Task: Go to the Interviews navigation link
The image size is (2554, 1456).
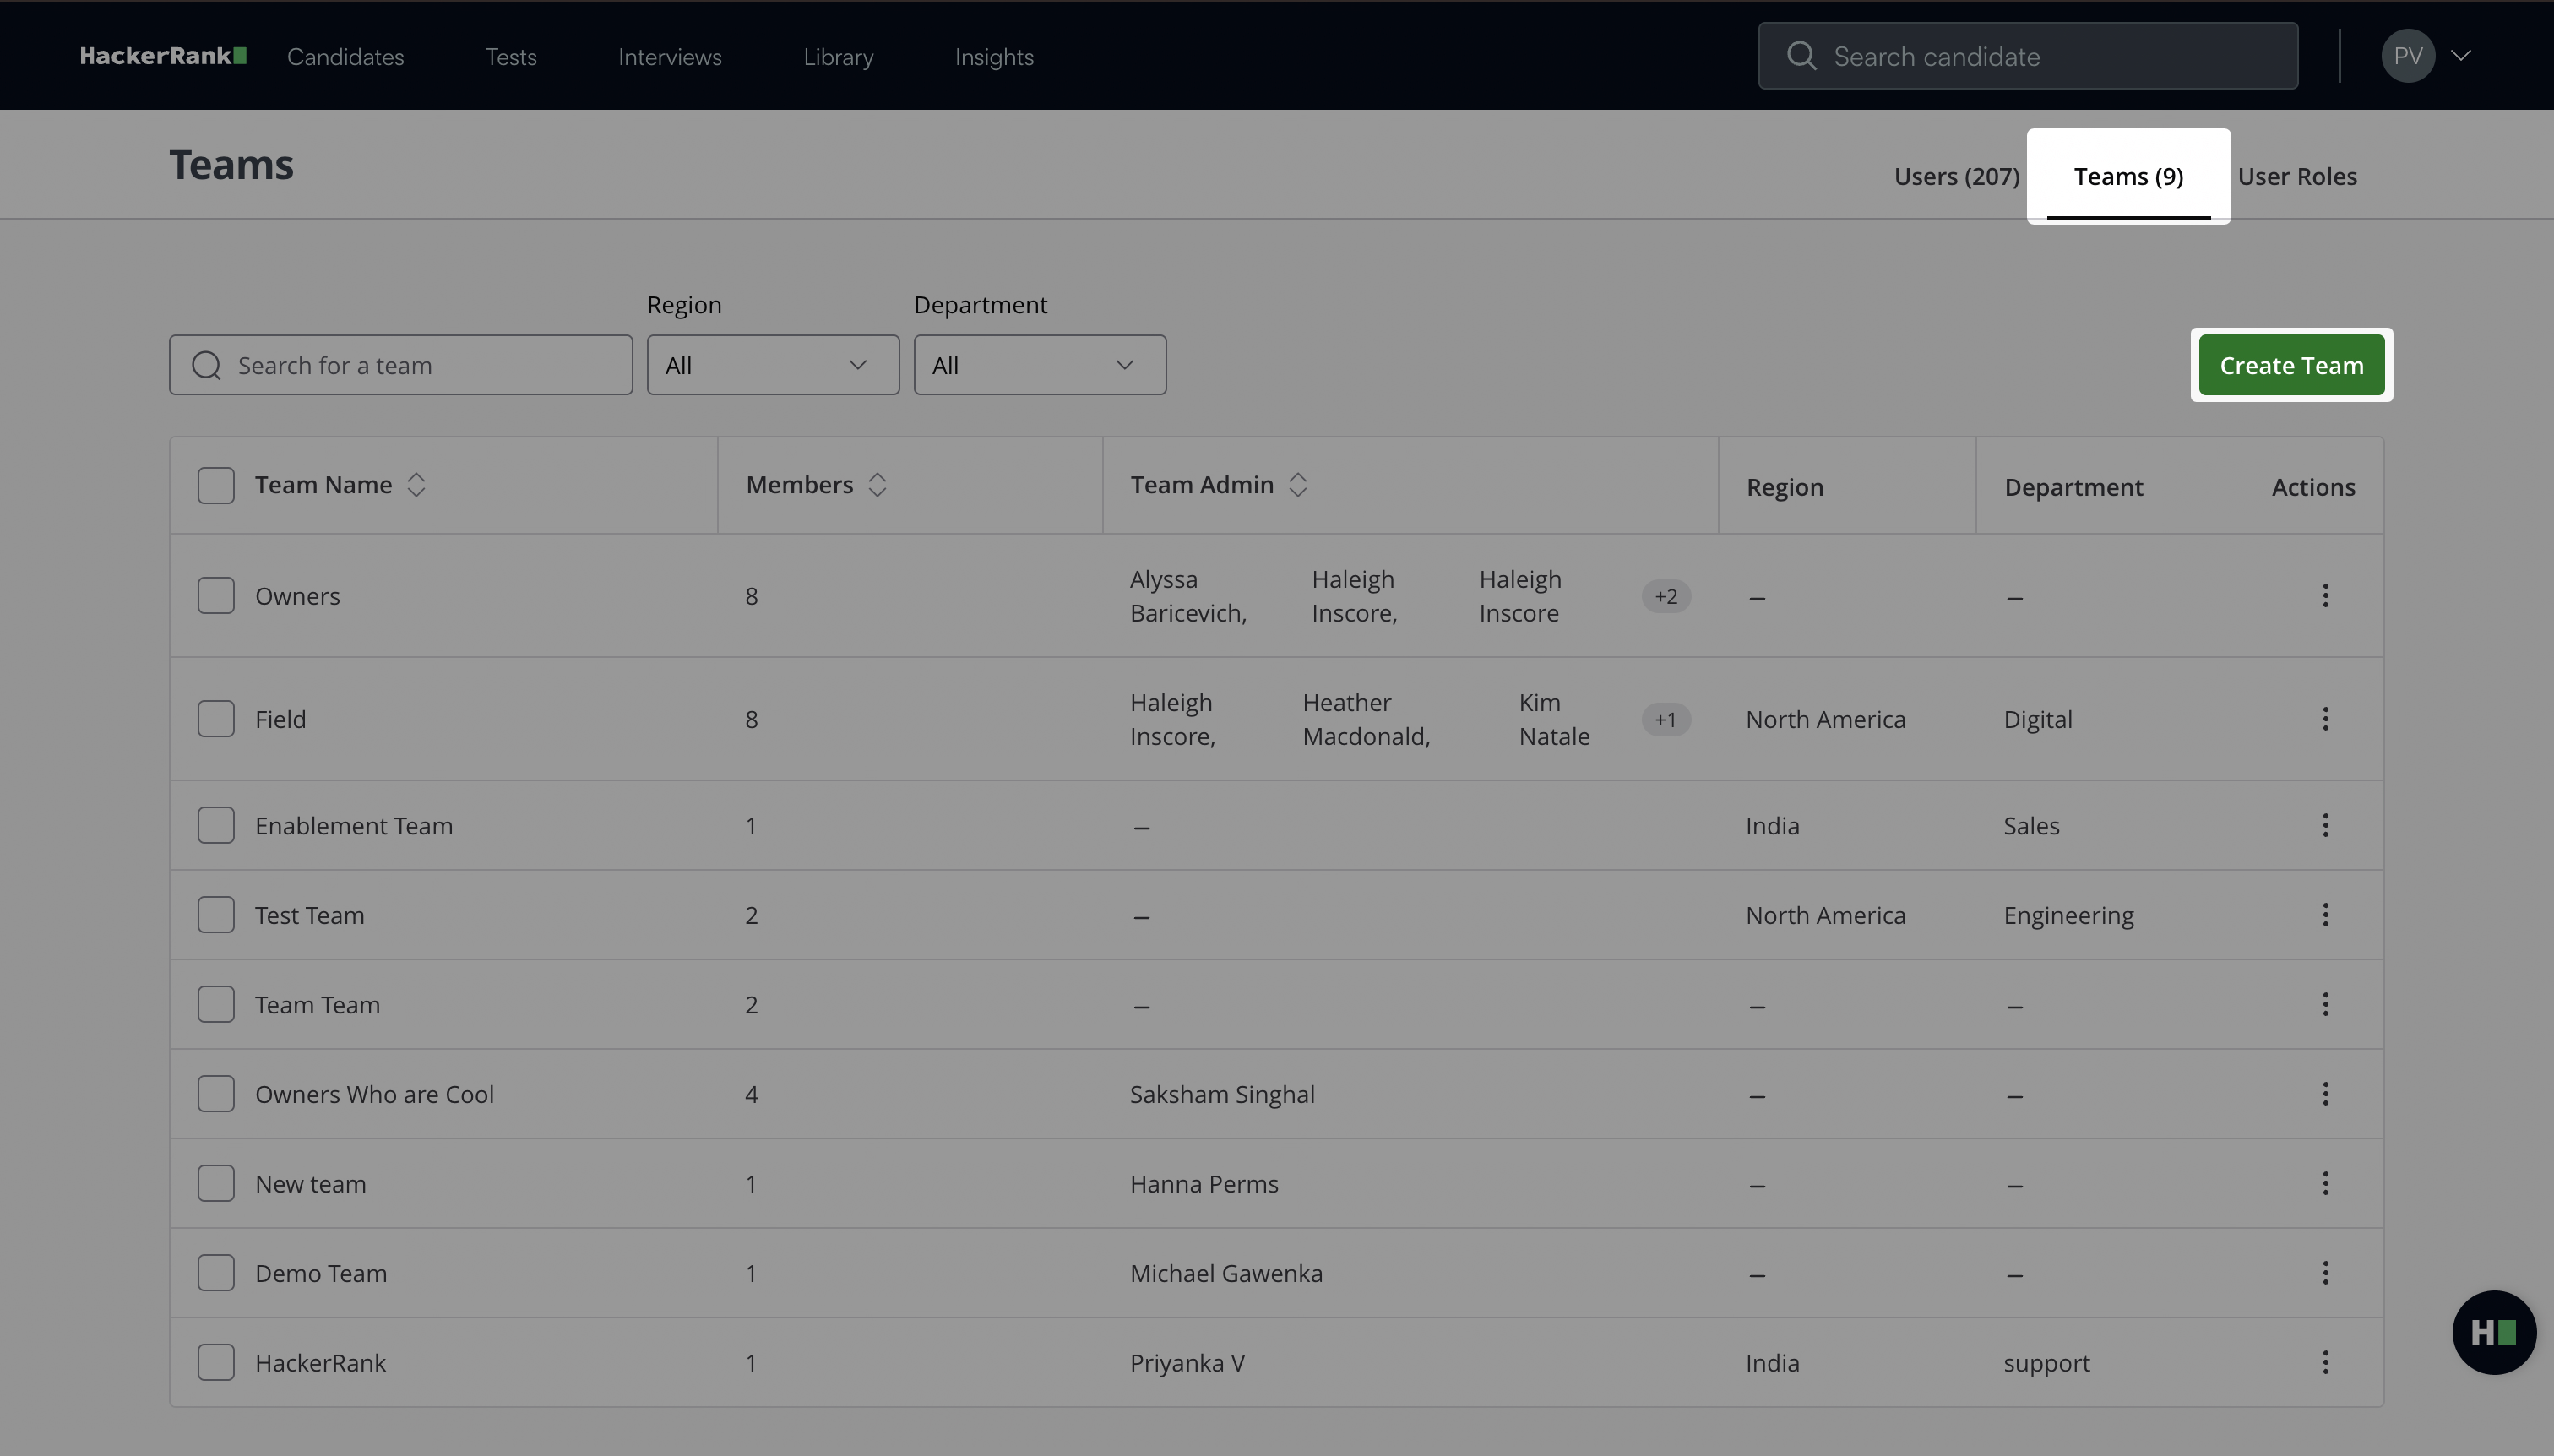Action: pyautogui.click(x=669, y=57)
